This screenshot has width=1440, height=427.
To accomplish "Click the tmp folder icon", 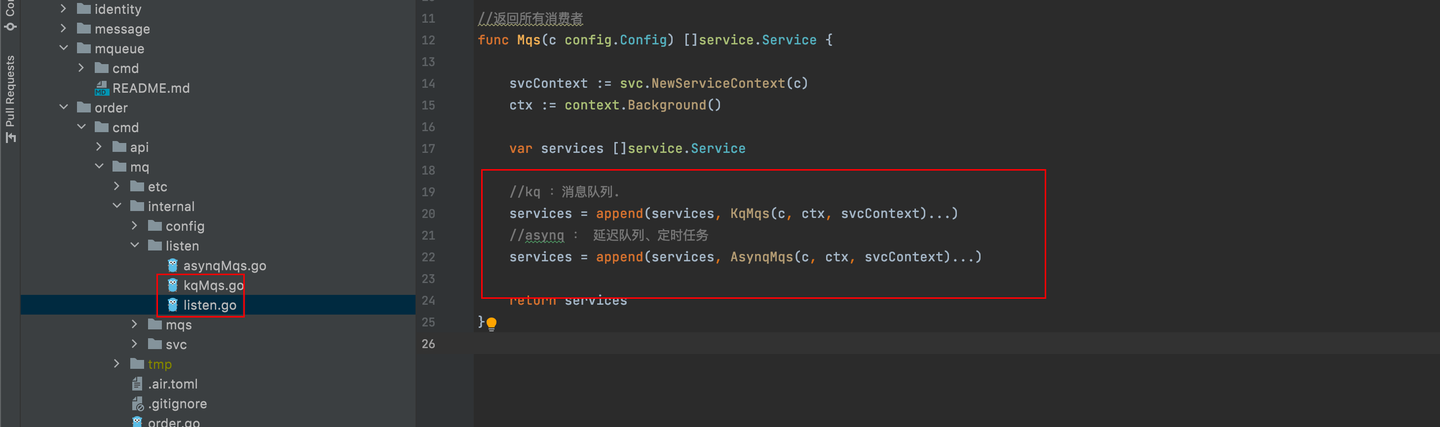I will click(137, 364).
